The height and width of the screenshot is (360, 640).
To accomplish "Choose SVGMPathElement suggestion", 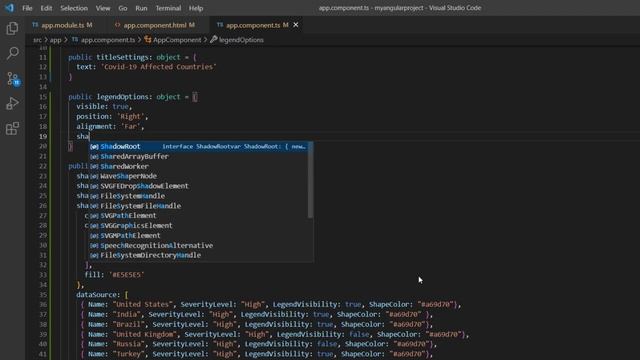I will tap(199, 236).
